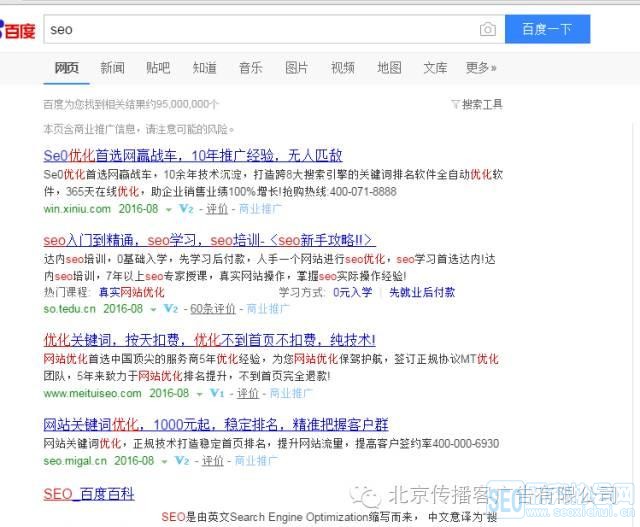Click the 先就业后付款 link
This screenshot has width=640, height=527.
tap(422, 292)
